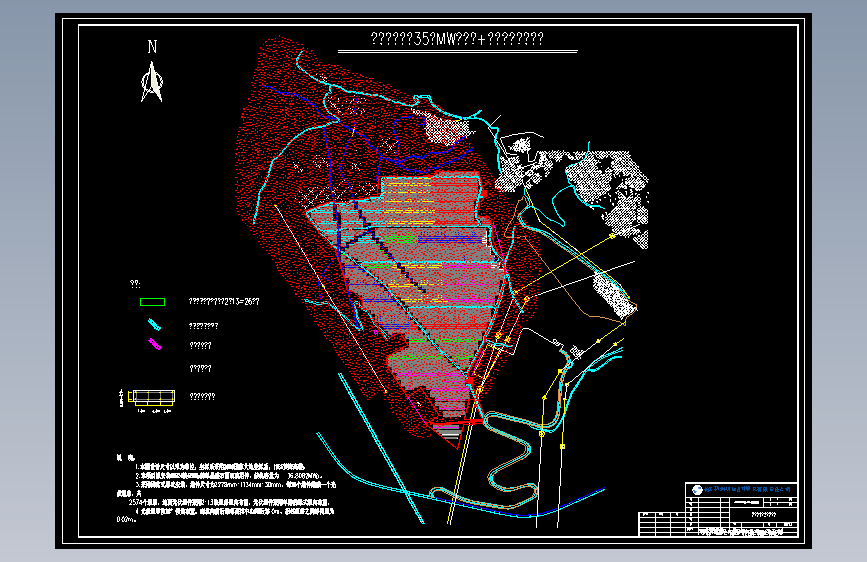
Task: Select the magenta strip legend symbol
Action: point(155,344)
